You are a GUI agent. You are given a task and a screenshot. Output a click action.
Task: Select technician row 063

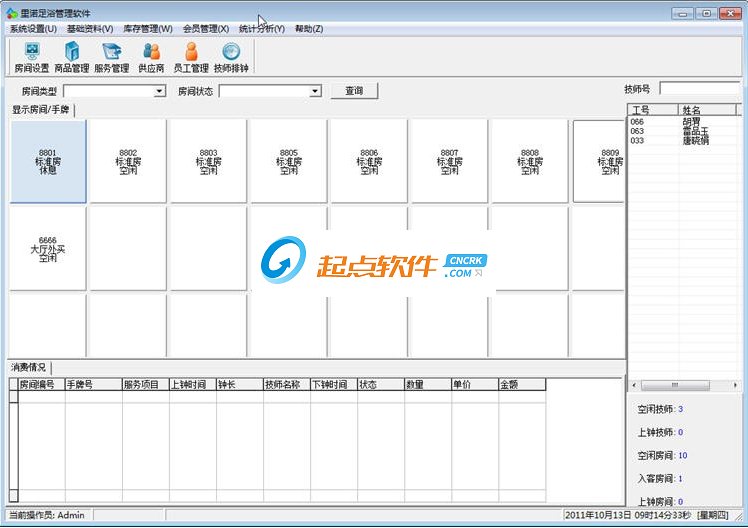pyautogui.click(x=683, y=131)
